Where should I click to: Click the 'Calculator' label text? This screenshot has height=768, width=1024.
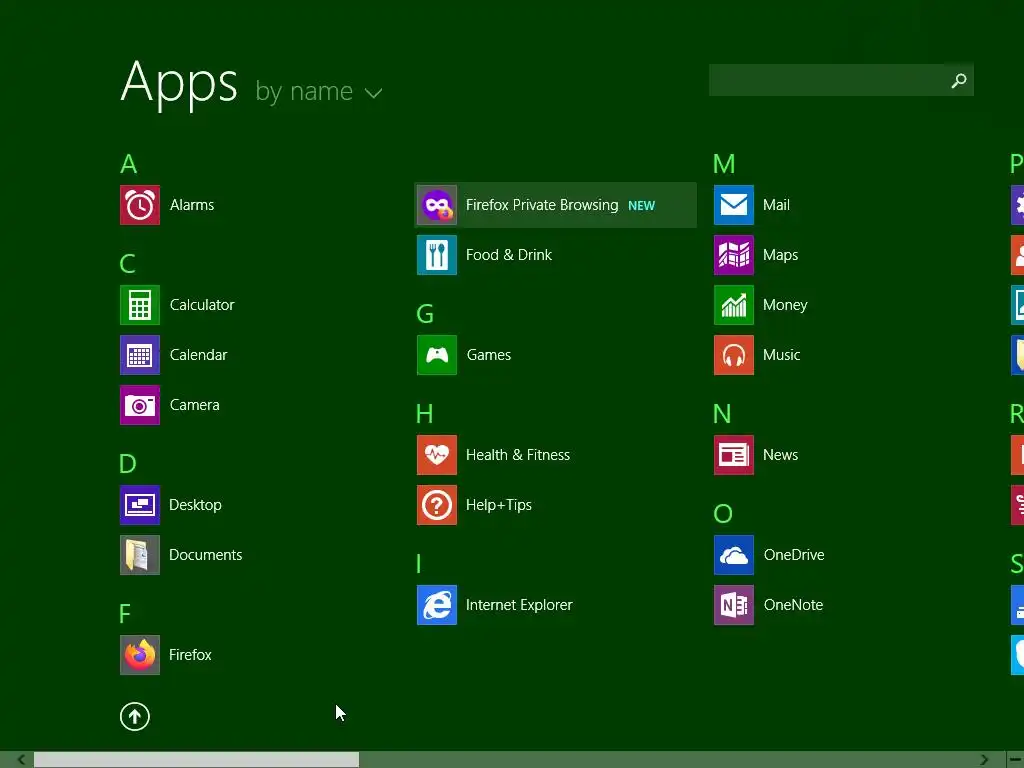pyautogui.click(x=202, y=305)
